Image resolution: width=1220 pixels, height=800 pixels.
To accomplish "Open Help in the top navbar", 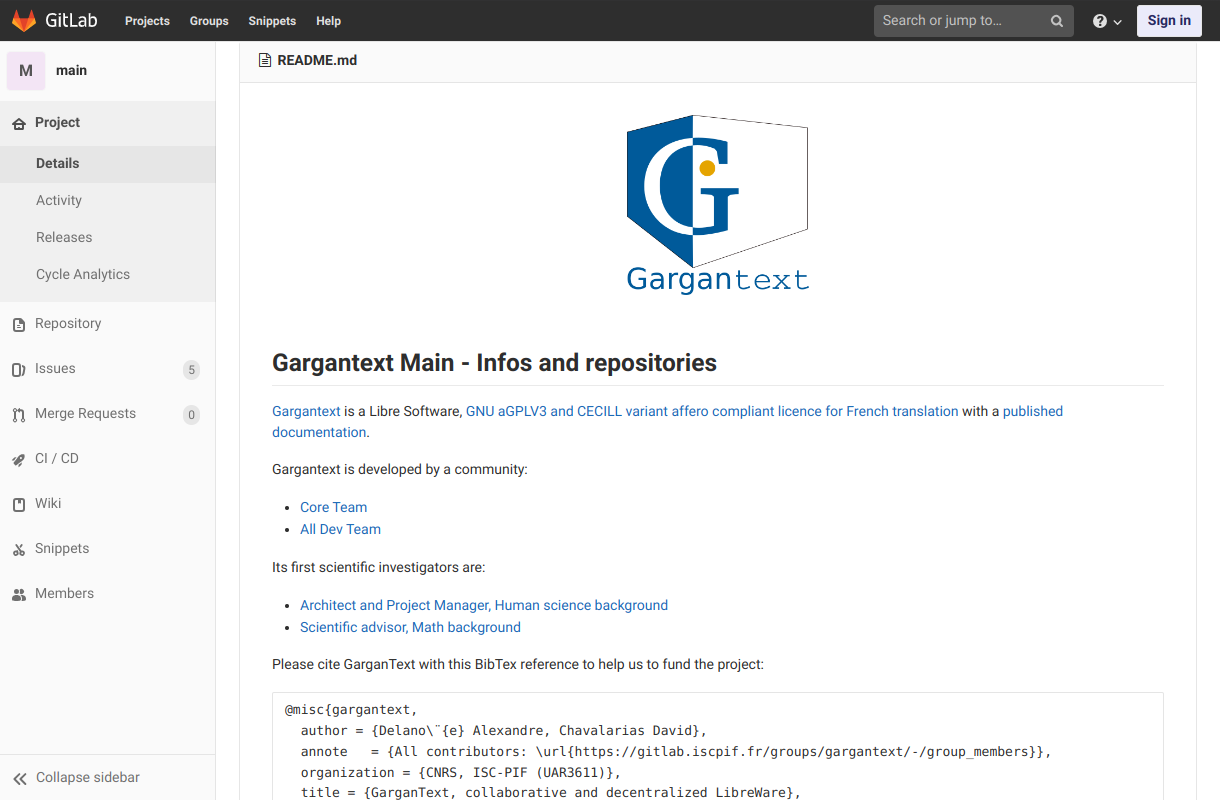I will click(x=328, y=21).
